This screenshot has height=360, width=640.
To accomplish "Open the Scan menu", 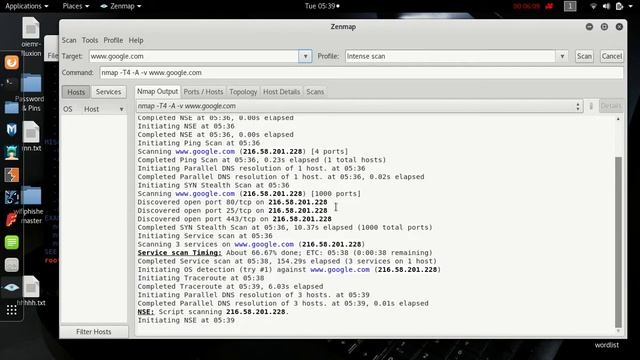I will pos(69,40).
